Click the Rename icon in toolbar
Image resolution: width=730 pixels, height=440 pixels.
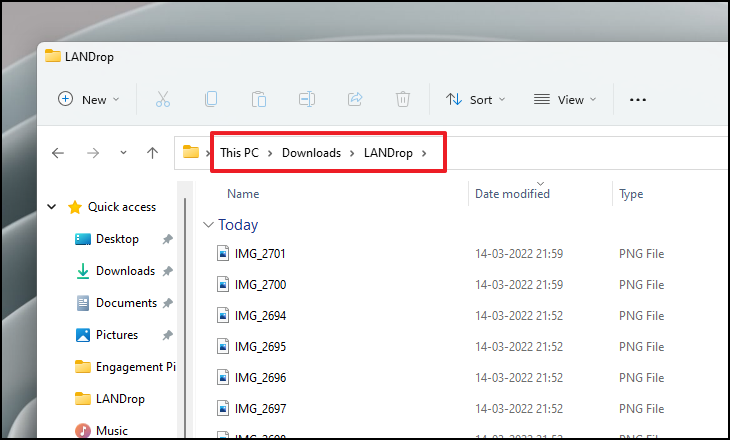pyautogui.click(x=307, y=99)
